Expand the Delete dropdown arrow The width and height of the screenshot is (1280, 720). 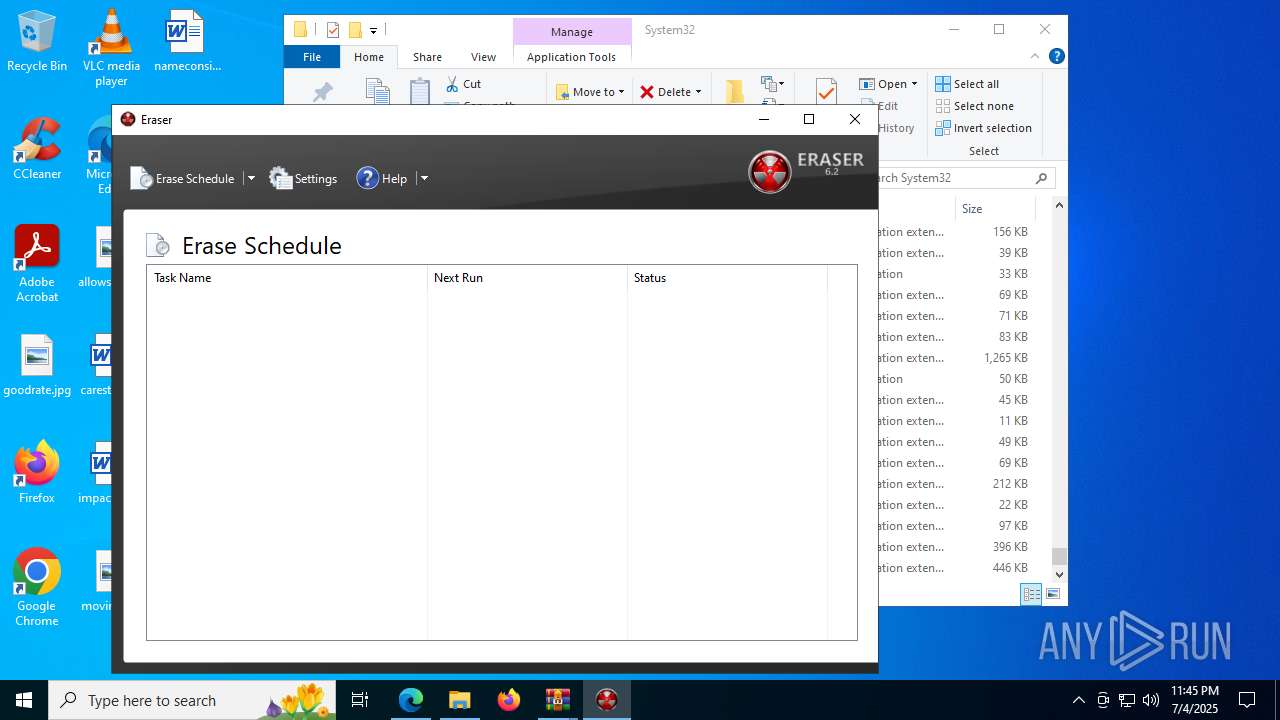tap(698, 92)
